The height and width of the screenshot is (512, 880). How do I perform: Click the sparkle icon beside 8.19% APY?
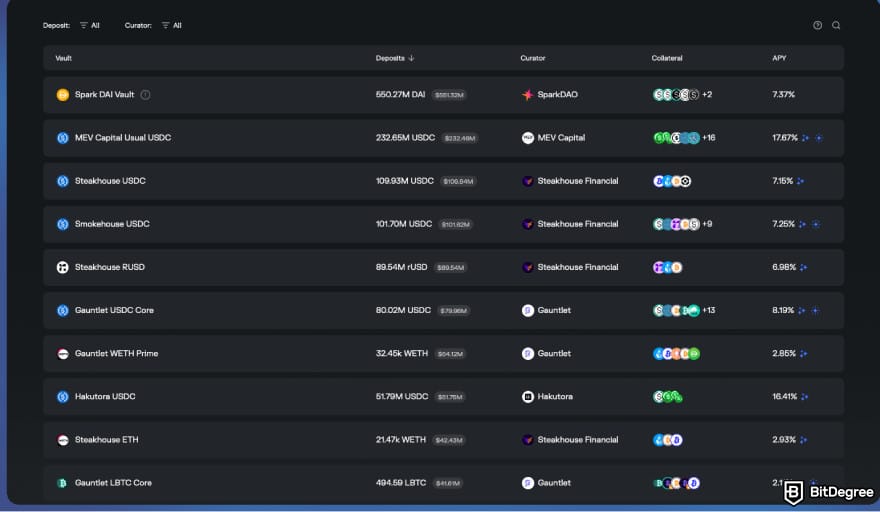coord(801,310)
